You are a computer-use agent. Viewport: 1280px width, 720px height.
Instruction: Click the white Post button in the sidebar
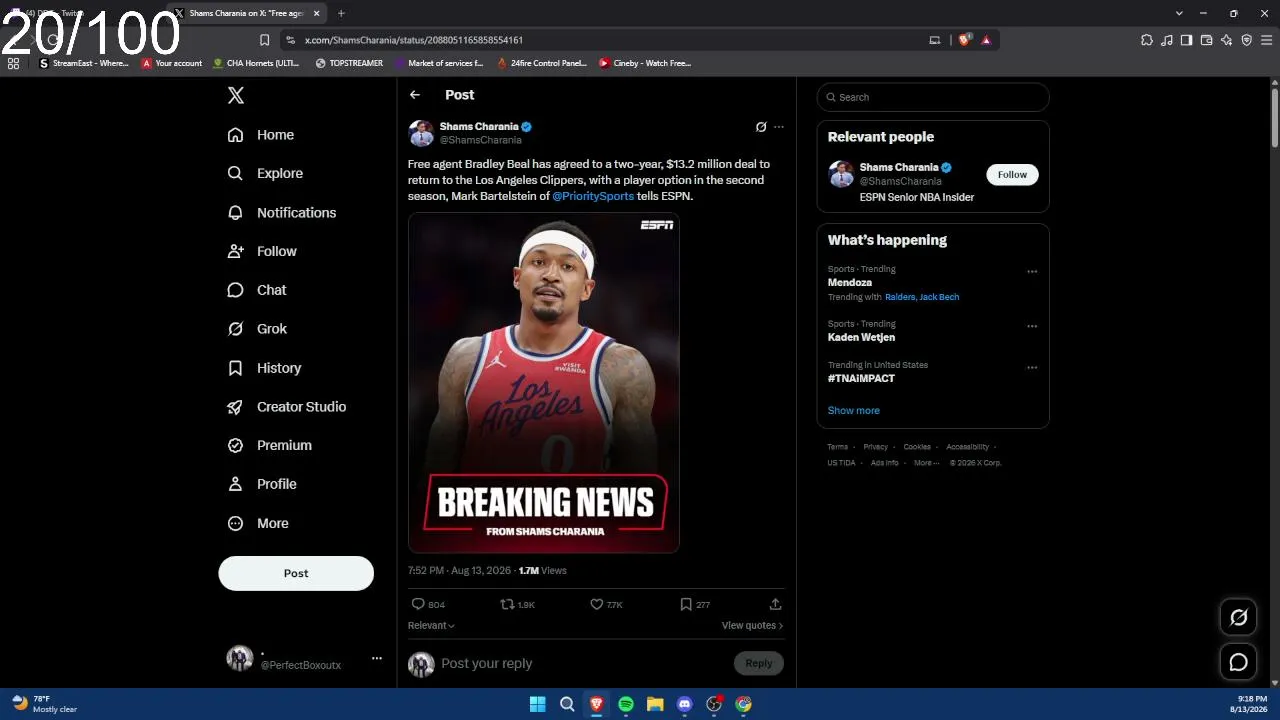tap(296, 573)
